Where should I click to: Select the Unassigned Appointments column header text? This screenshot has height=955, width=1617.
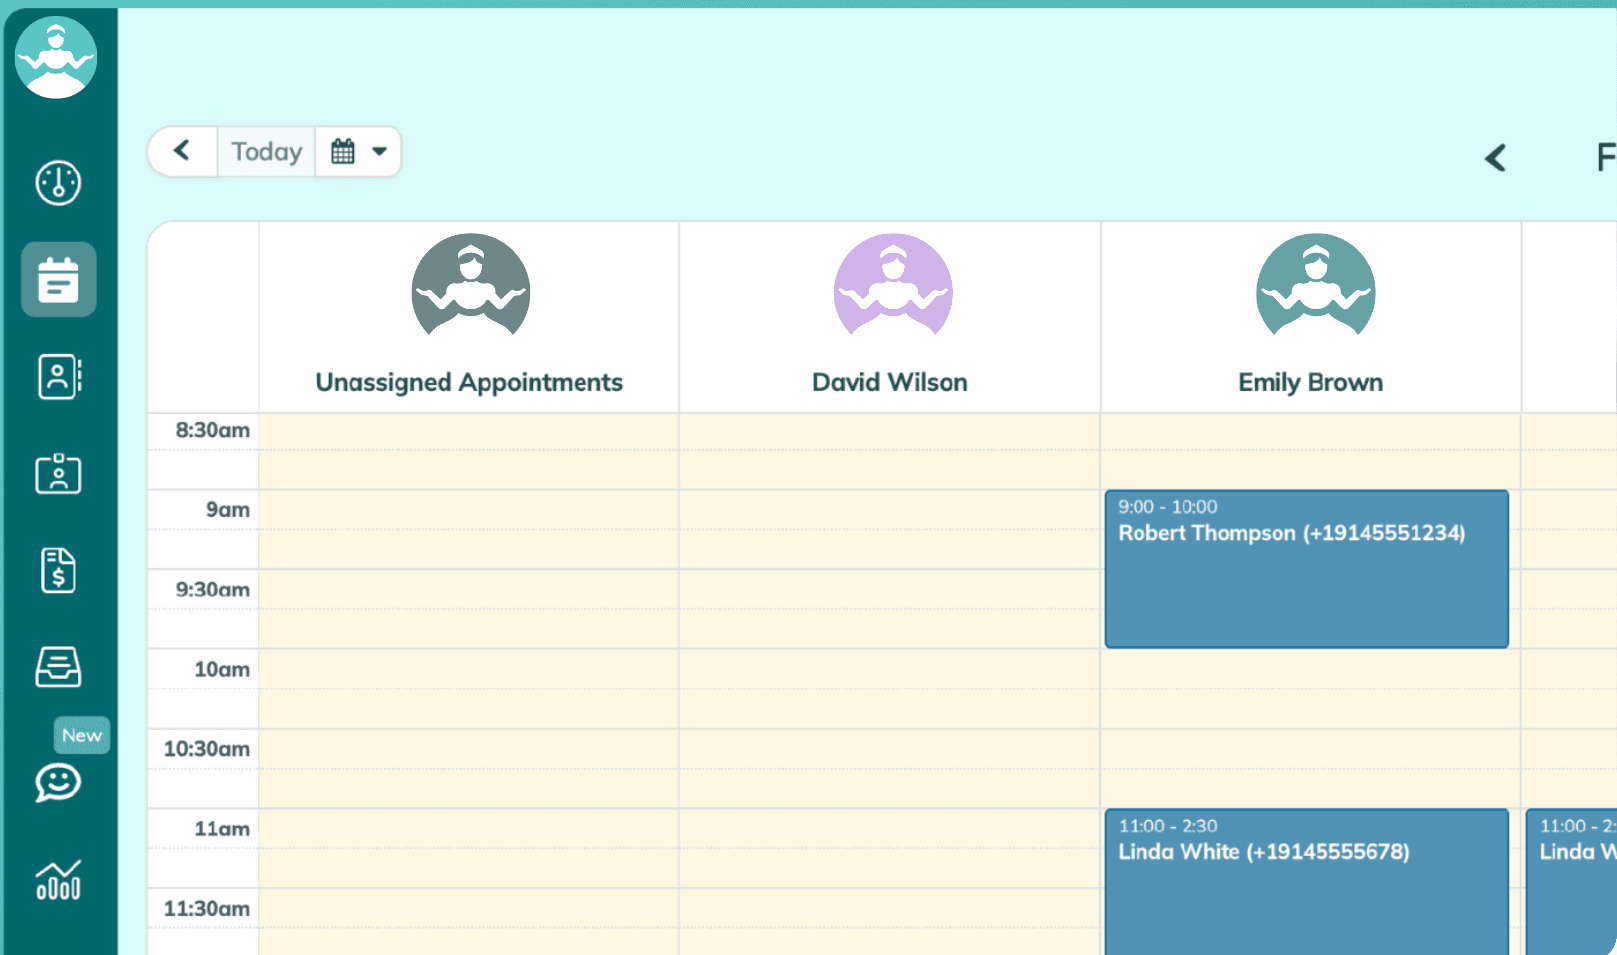(x=469, y=382)
